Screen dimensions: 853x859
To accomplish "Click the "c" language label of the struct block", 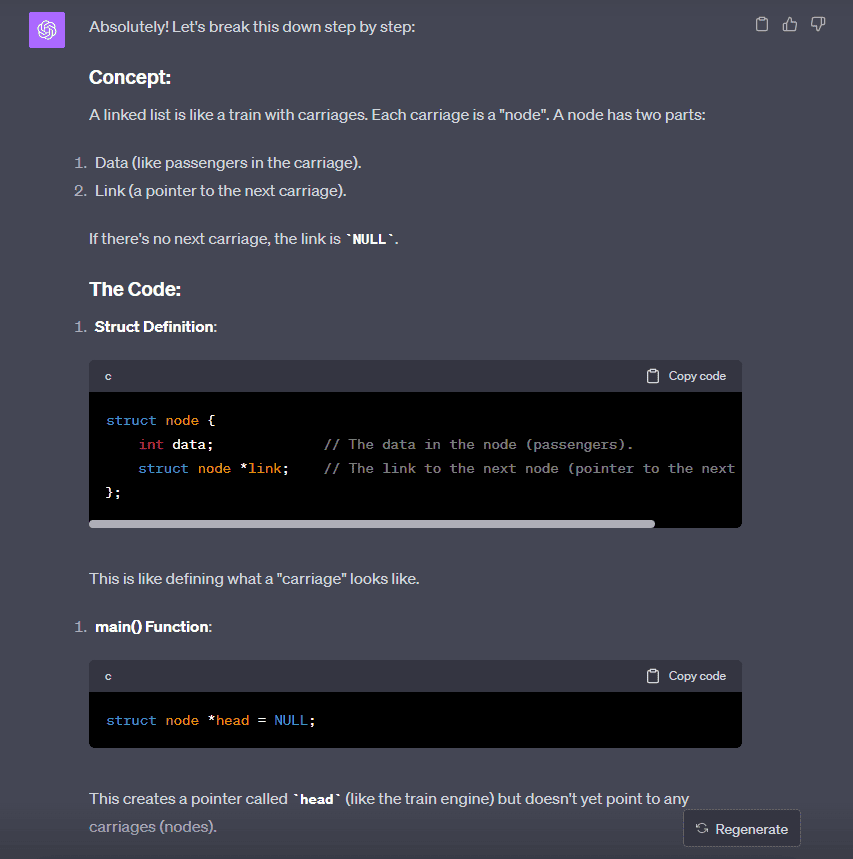I will point(108,376).
